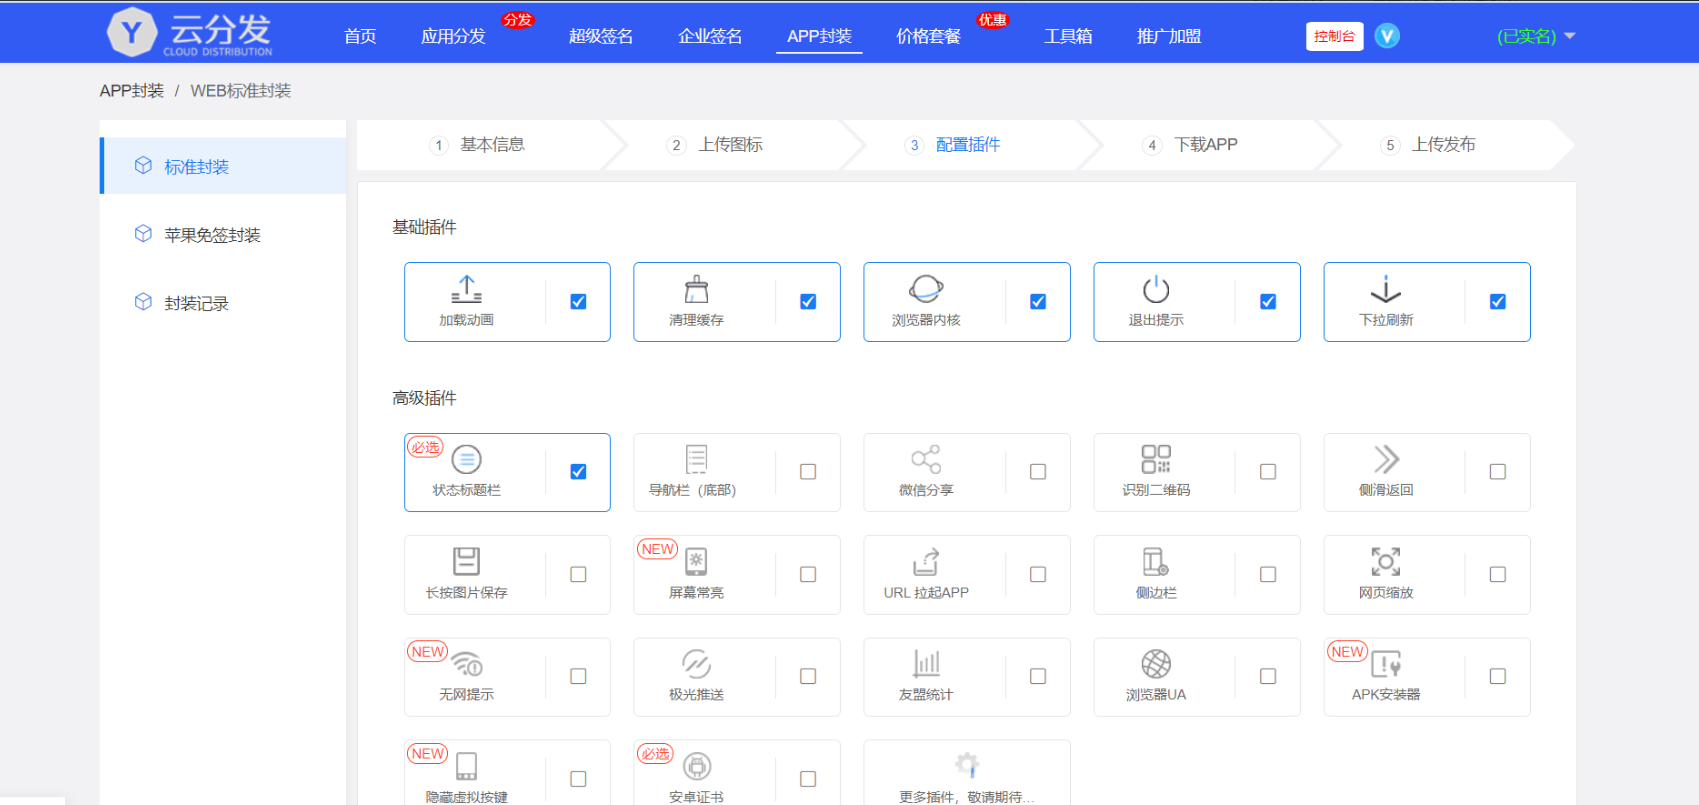
Task: Uncheck the 清理缓存 checkbox
Action: [x=808, y=301]
